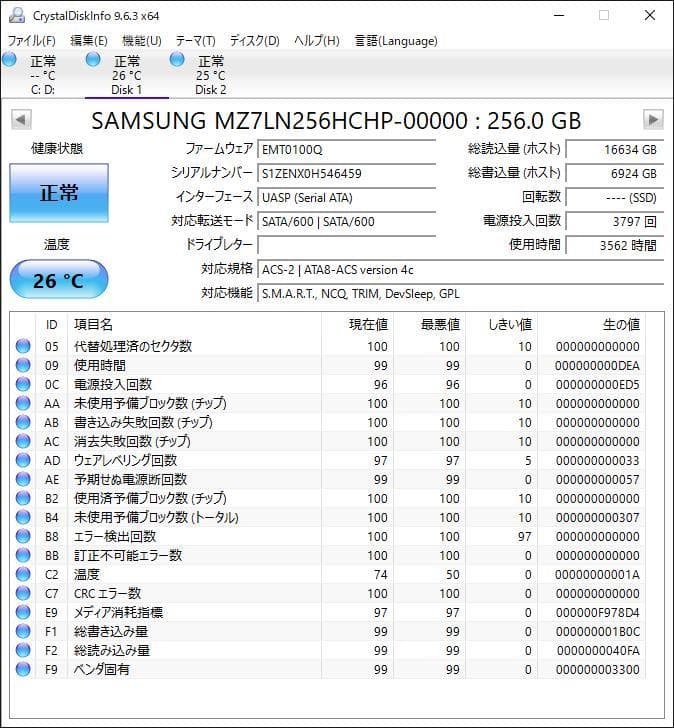Click the rotation rate value ---- (SSD)
674x728 pixels.
point(615,198)
